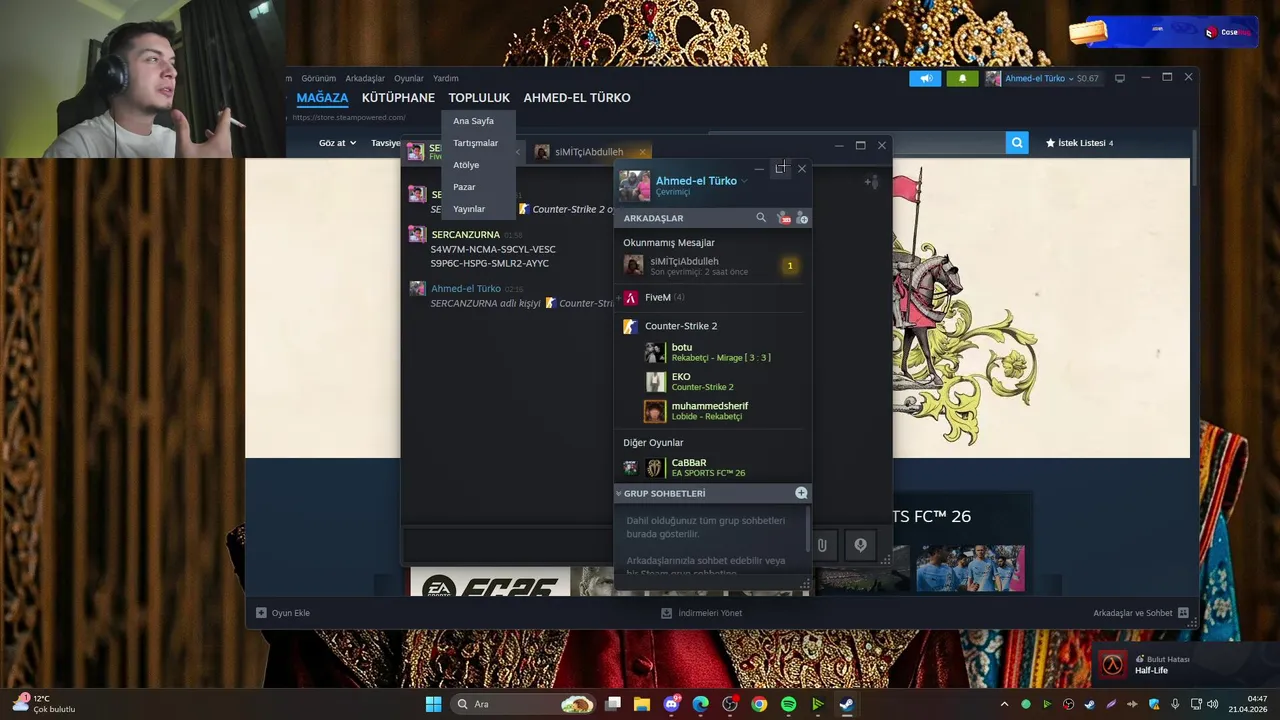Viewport: 1280px width, 720px height.
Task: Open Spotify from the taskbar
Action: tap(788, 704)
